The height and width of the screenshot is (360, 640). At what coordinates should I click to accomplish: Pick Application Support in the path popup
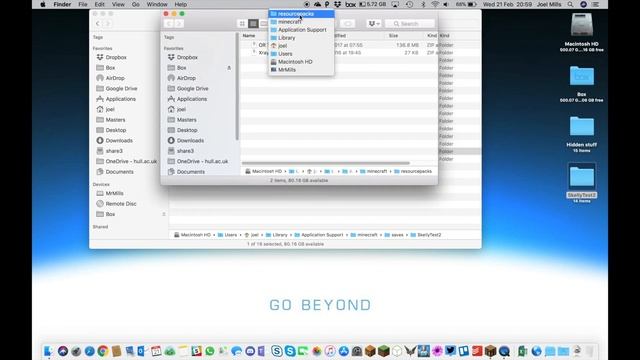point(301,30)
